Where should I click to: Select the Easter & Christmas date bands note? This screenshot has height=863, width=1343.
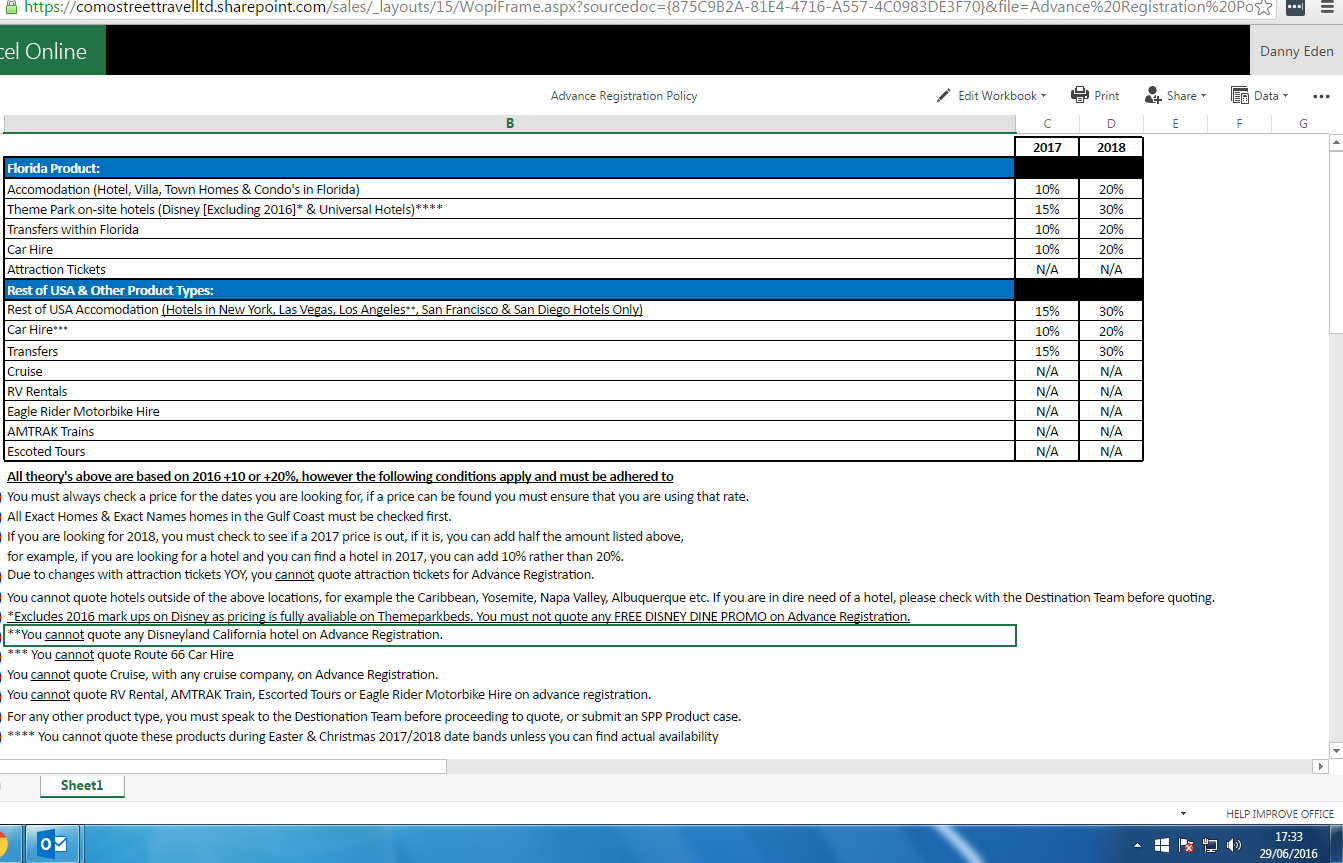(363, 736)
